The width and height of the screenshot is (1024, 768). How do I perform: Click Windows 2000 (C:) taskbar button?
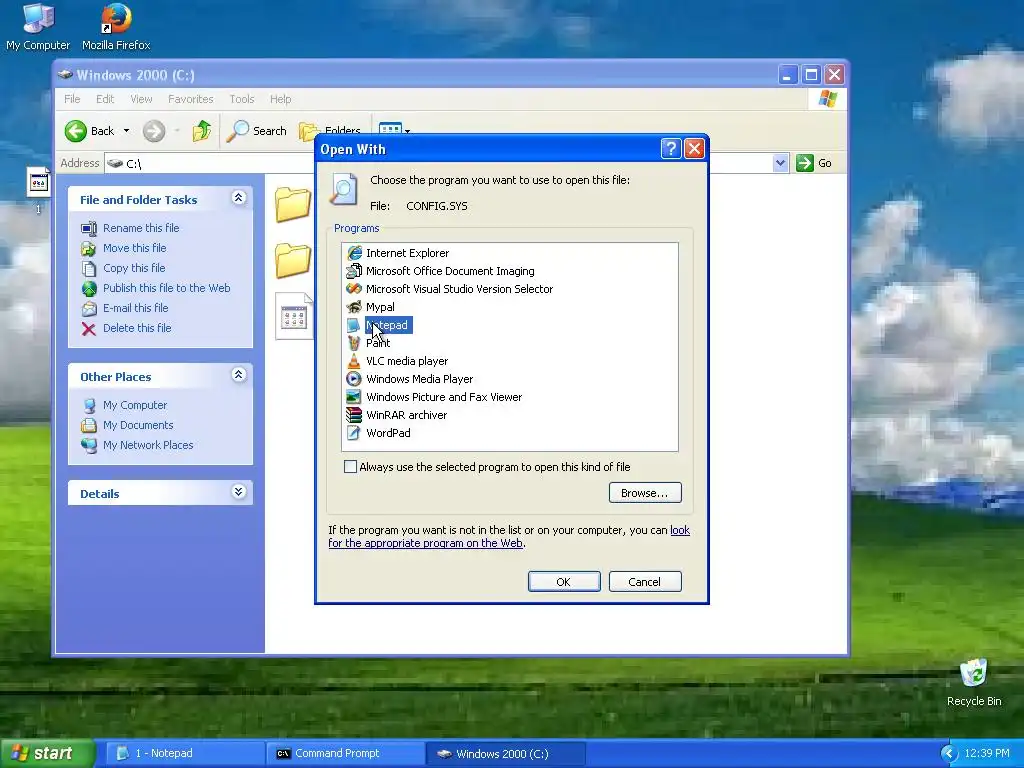(x=505, y=754)
